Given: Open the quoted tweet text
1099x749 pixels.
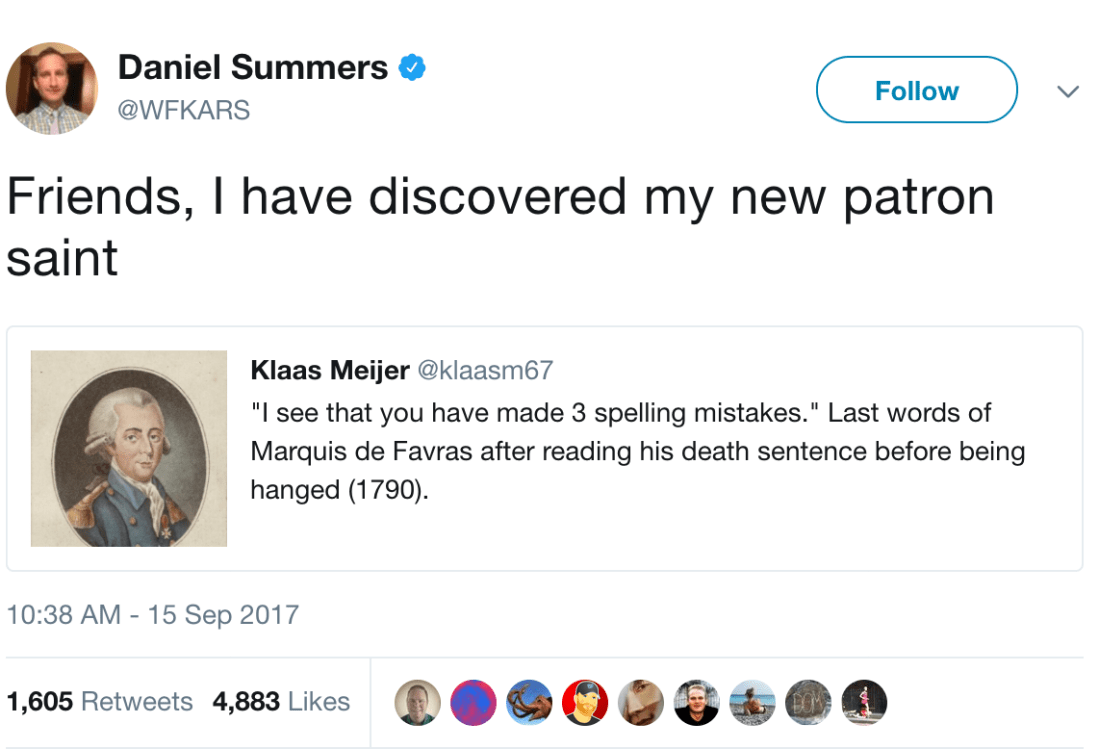Looking at the screenshot, I should tap(636, 451).
